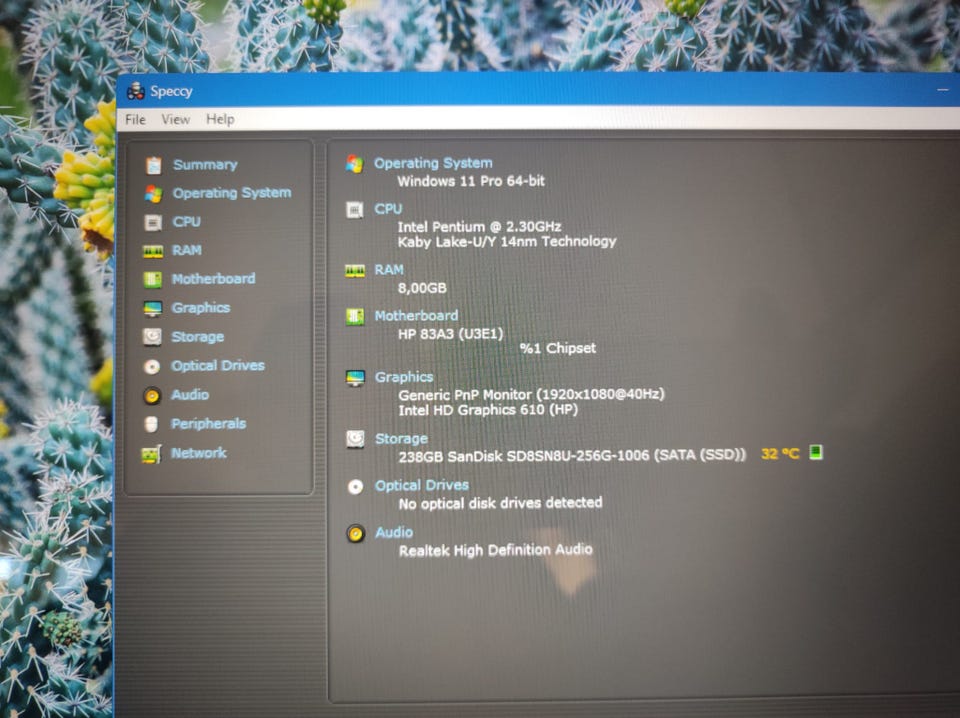Click the Audio speaker icon in sidebar
960x718 pixels.
coord(152,396)
